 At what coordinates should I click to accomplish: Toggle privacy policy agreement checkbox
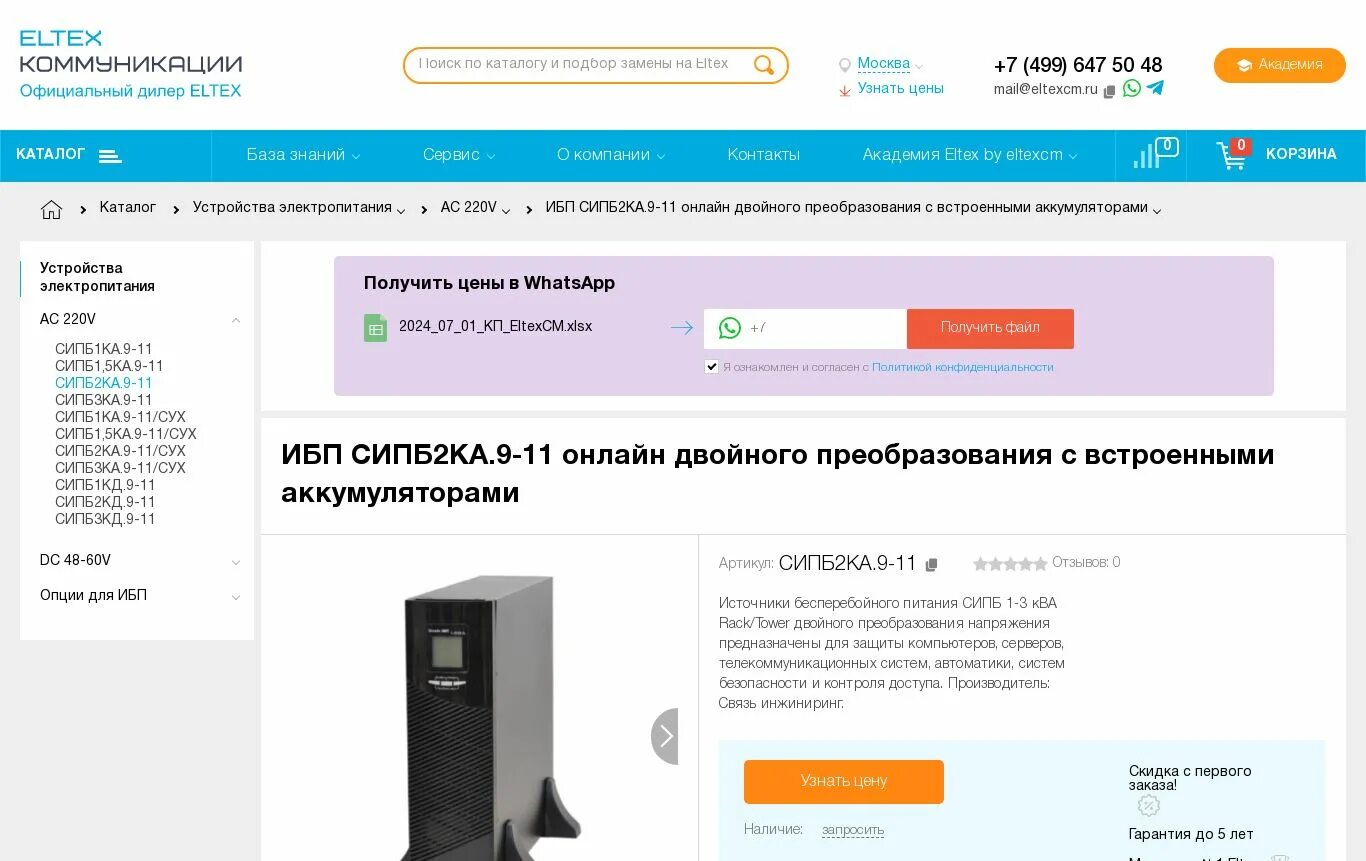(x=712, y=367)
